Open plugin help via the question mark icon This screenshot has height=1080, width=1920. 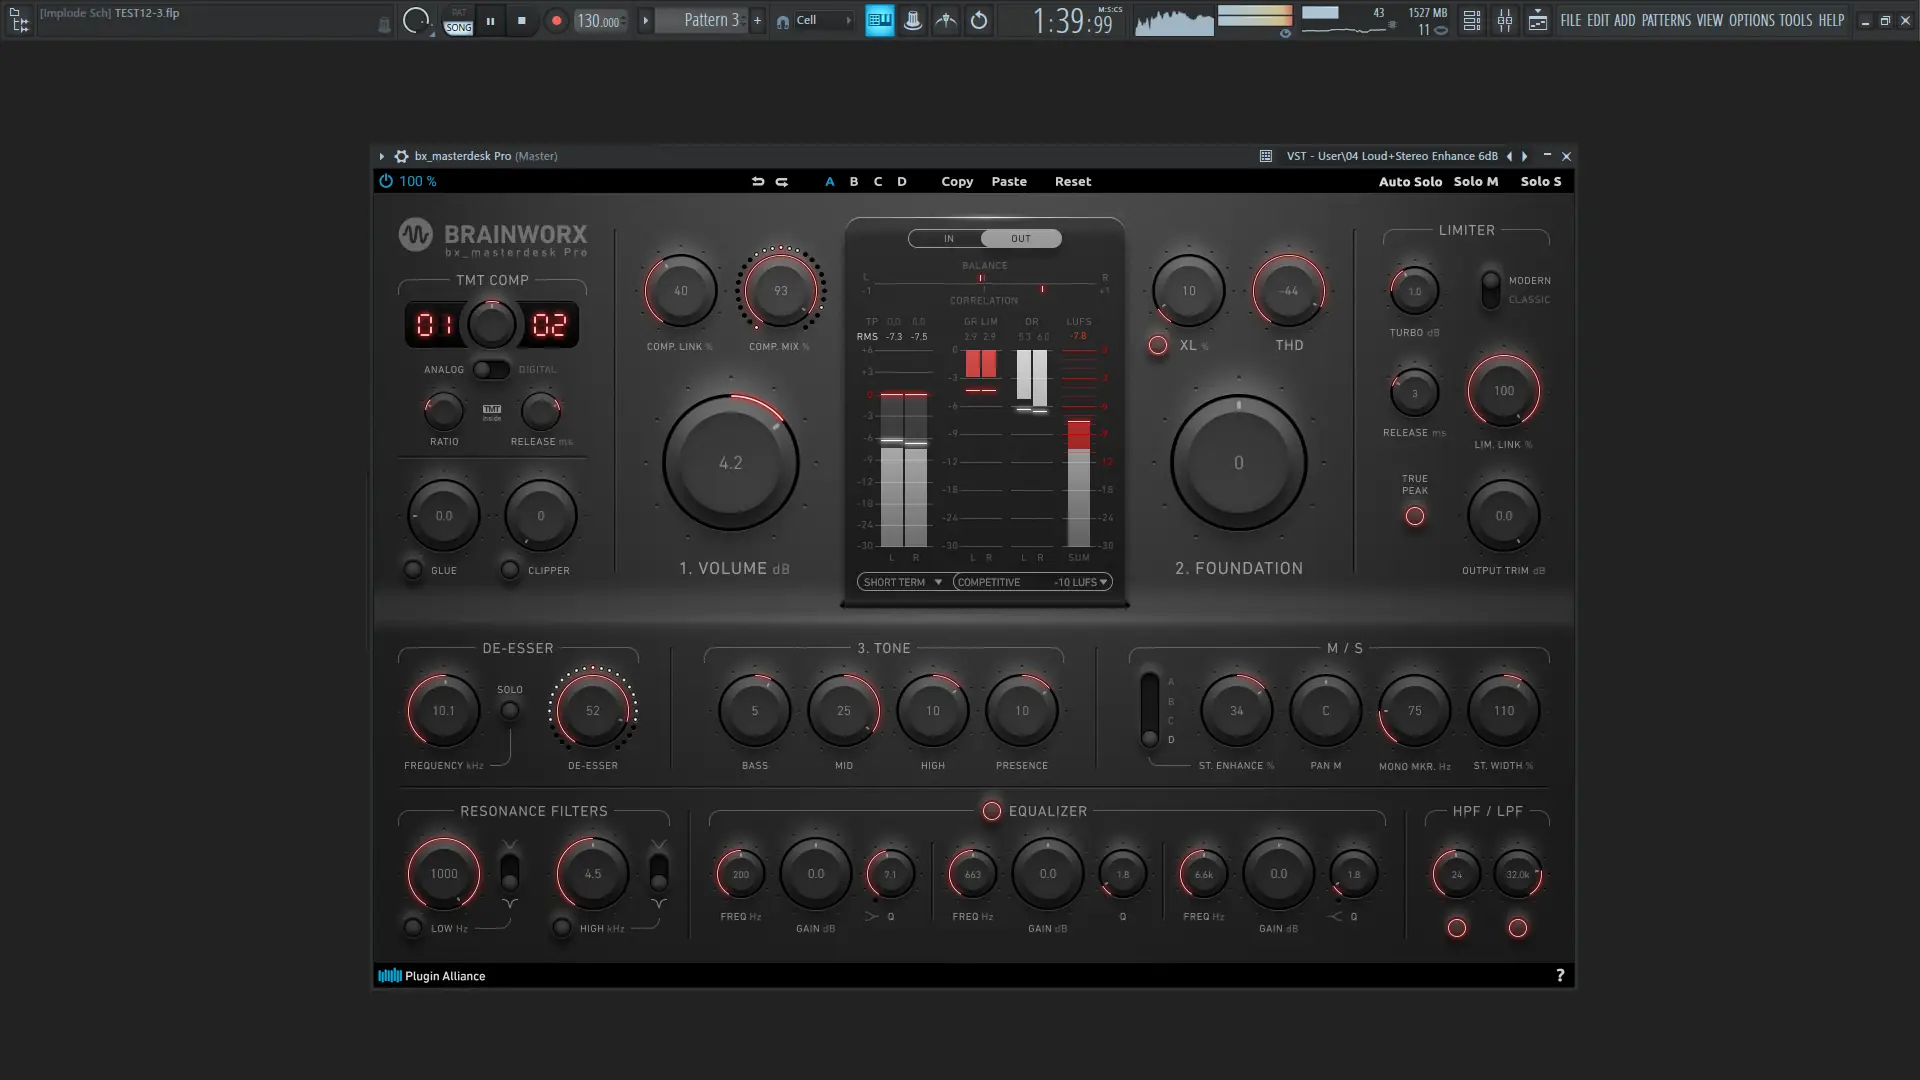(1560, 975)
